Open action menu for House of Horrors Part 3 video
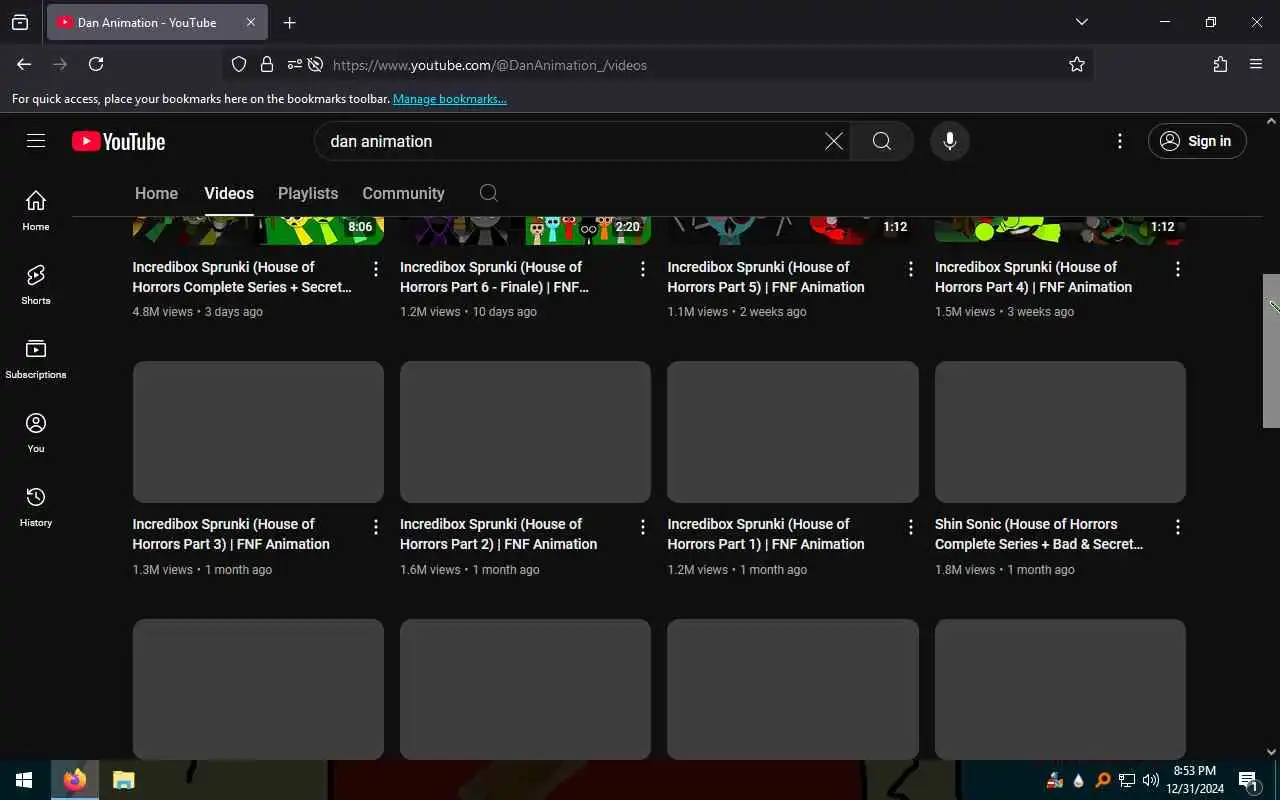Screen dimensions: 1280x800 376,526
